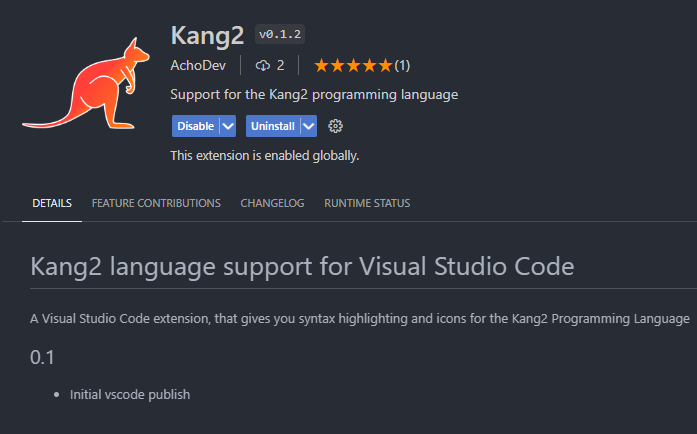Click the 'Kang2 language support for Visual Studio Code' heading
The width and height of the screenshot is (697, 434).
tap(302, 267)
